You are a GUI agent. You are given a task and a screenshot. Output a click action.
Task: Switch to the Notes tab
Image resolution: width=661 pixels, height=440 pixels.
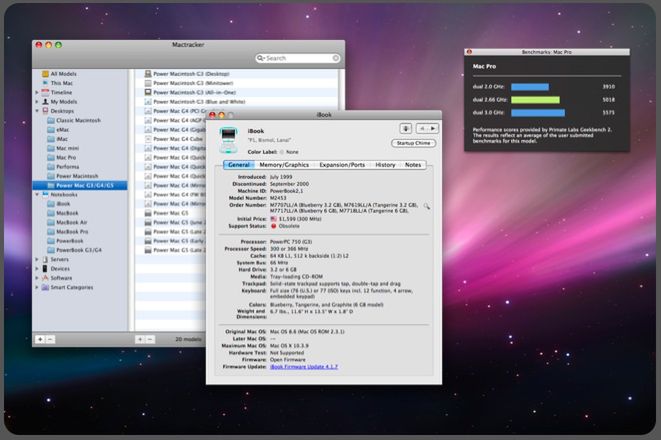coord(413,165)
